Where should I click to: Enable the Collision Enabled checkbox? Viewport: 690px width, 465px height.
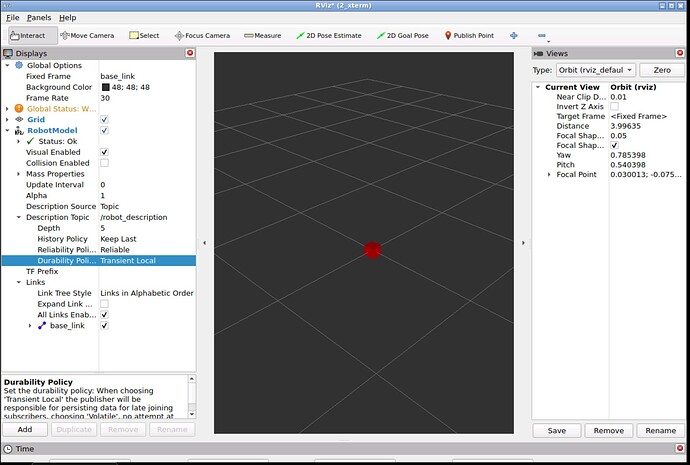pos(104,163)
